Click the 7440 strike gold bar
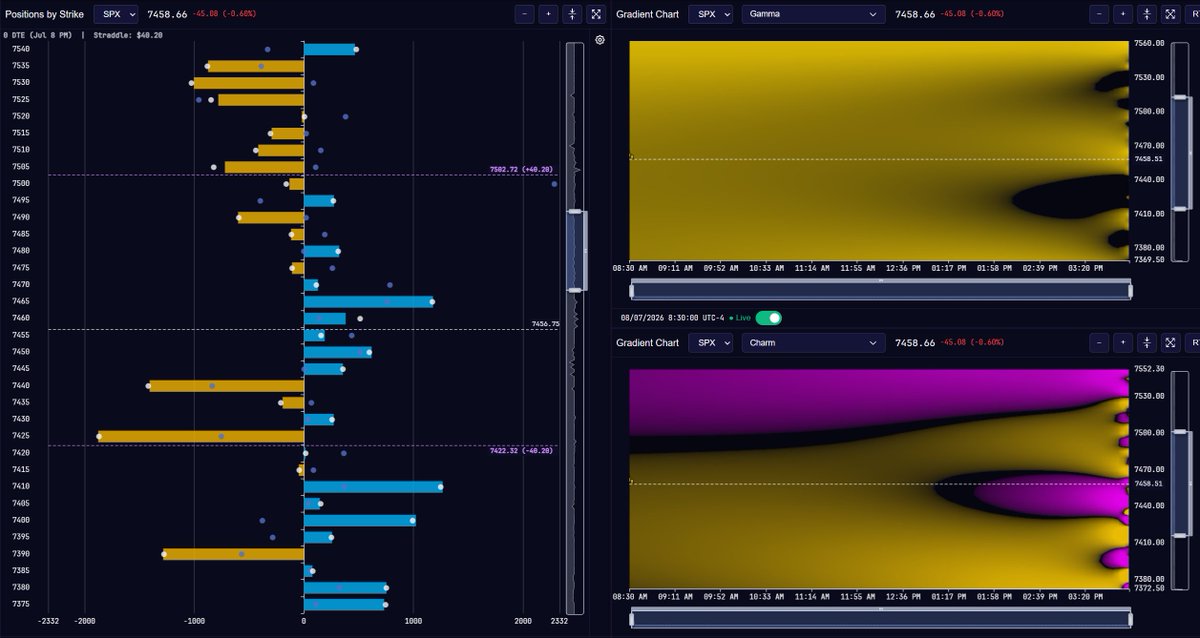The height and width of the screenshot is (638, 1200). tap(226, 385)
